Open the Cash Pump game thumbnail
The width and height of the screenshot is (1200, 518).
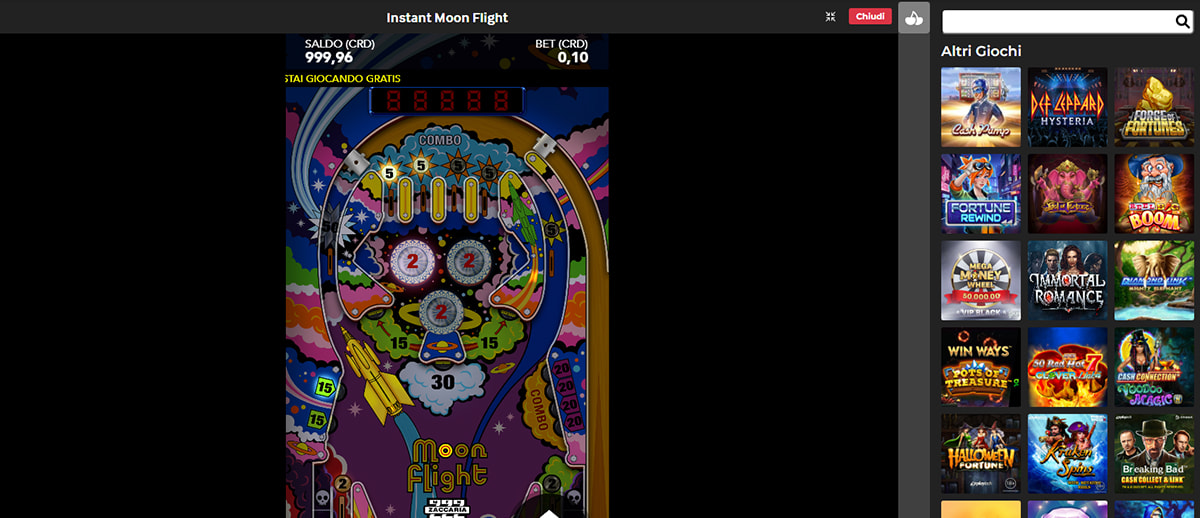(981, 107)
